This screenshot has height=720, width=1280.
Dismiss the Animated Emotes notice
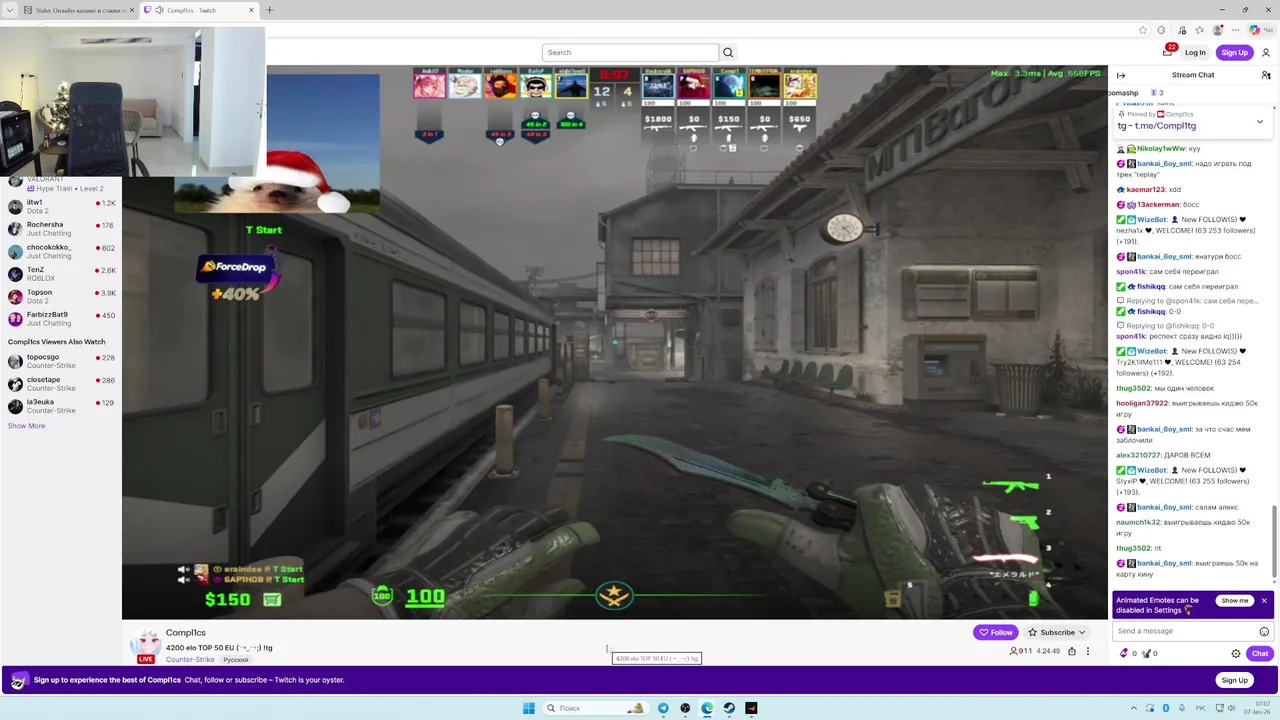coord(1264,601)
